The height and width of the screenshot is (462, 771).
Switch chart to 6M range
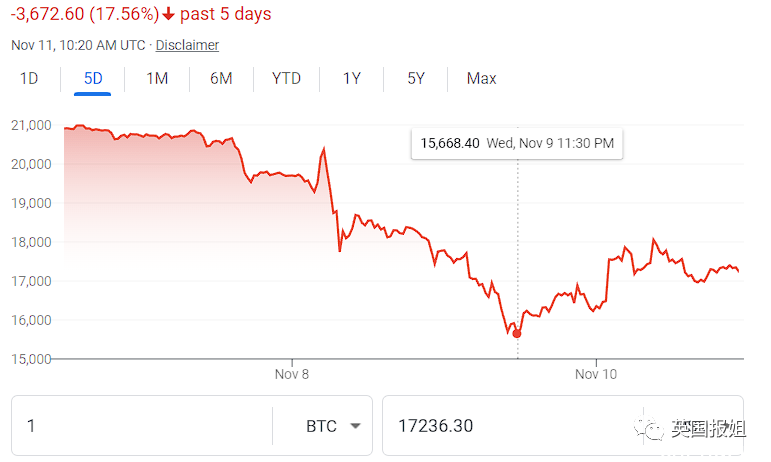221,78
